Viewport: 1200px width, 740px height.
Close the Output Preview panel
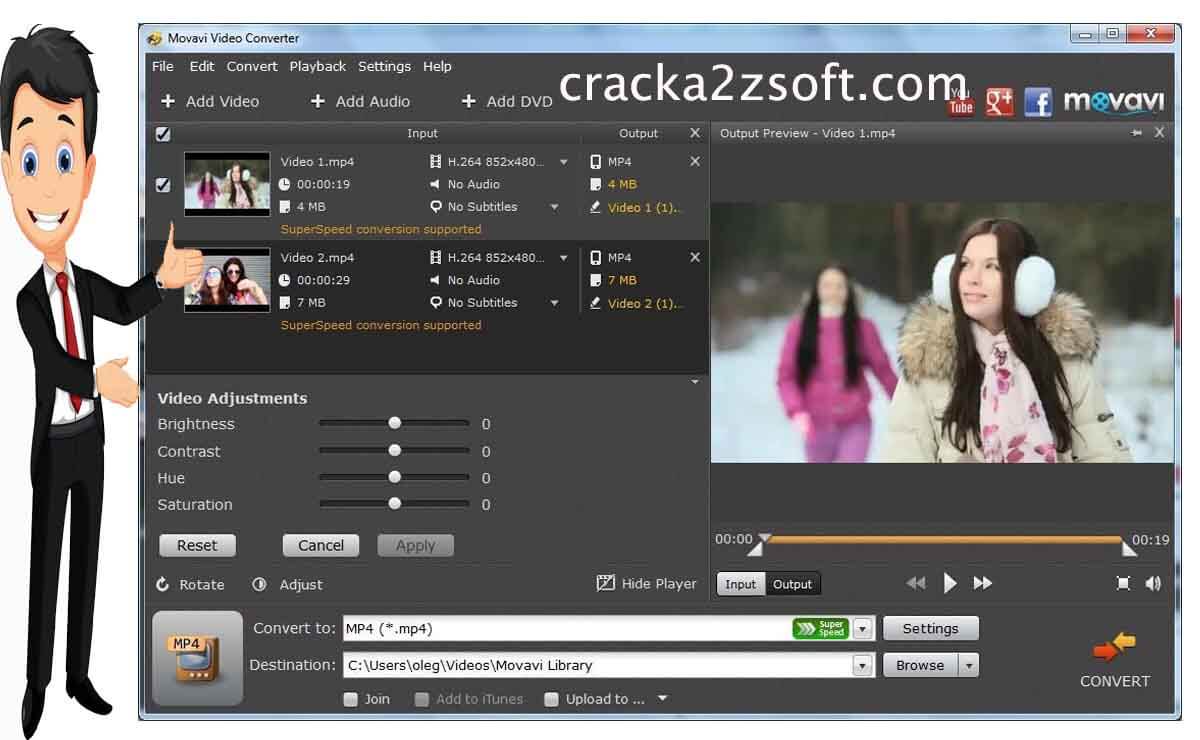pyautogui.click(x=1159, y=133)
